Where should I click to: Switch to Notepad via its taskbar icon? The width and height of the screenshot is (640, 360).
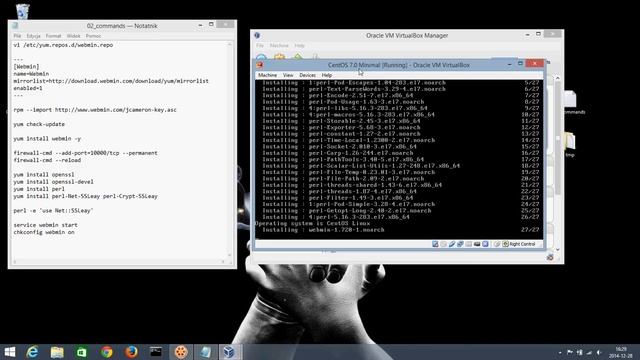[205, 352]
